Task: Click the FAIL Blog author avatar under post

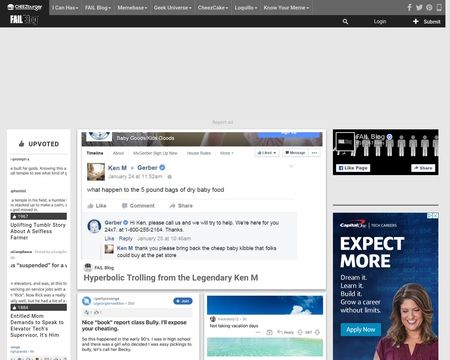Action: coord(88,267)
